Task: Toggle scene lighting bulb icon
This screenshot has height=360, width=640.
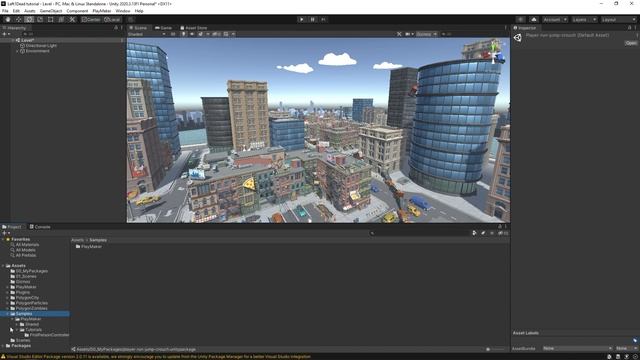Action: pyautogui.click(x=183, y=34)
